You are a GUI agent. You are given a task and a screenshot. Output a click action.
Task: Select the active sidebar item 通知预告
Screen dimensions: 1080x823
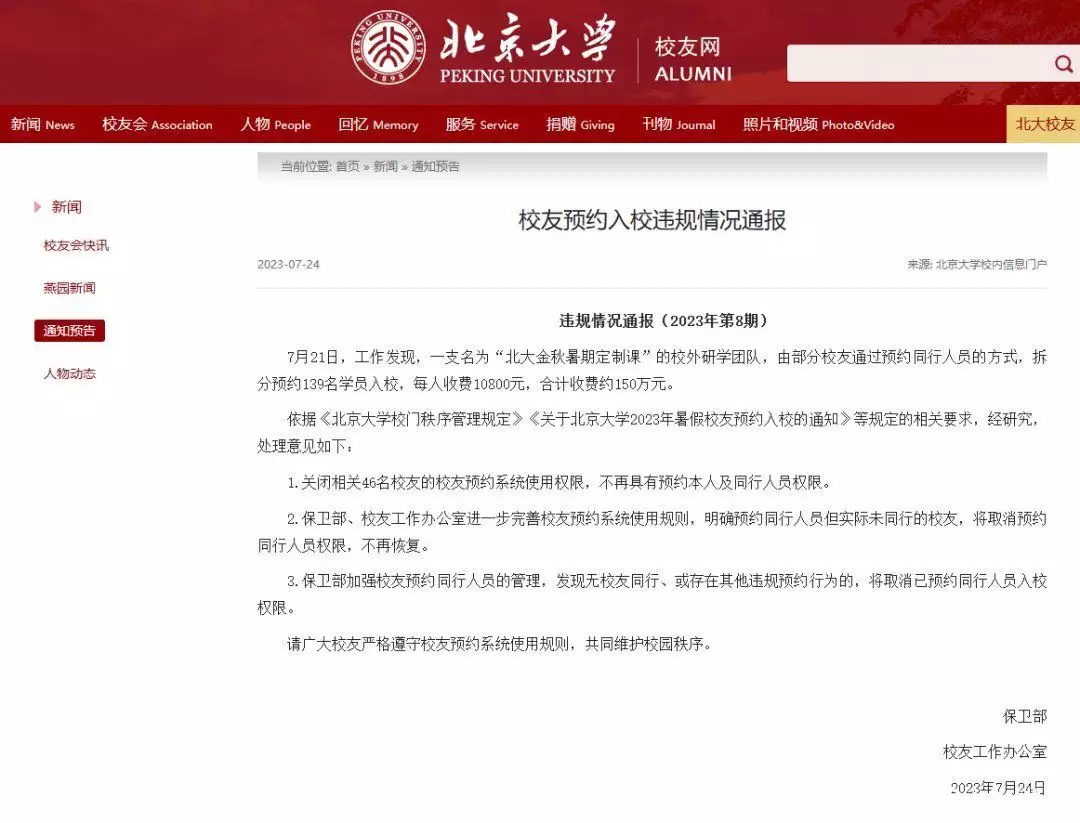pos(70,331)
